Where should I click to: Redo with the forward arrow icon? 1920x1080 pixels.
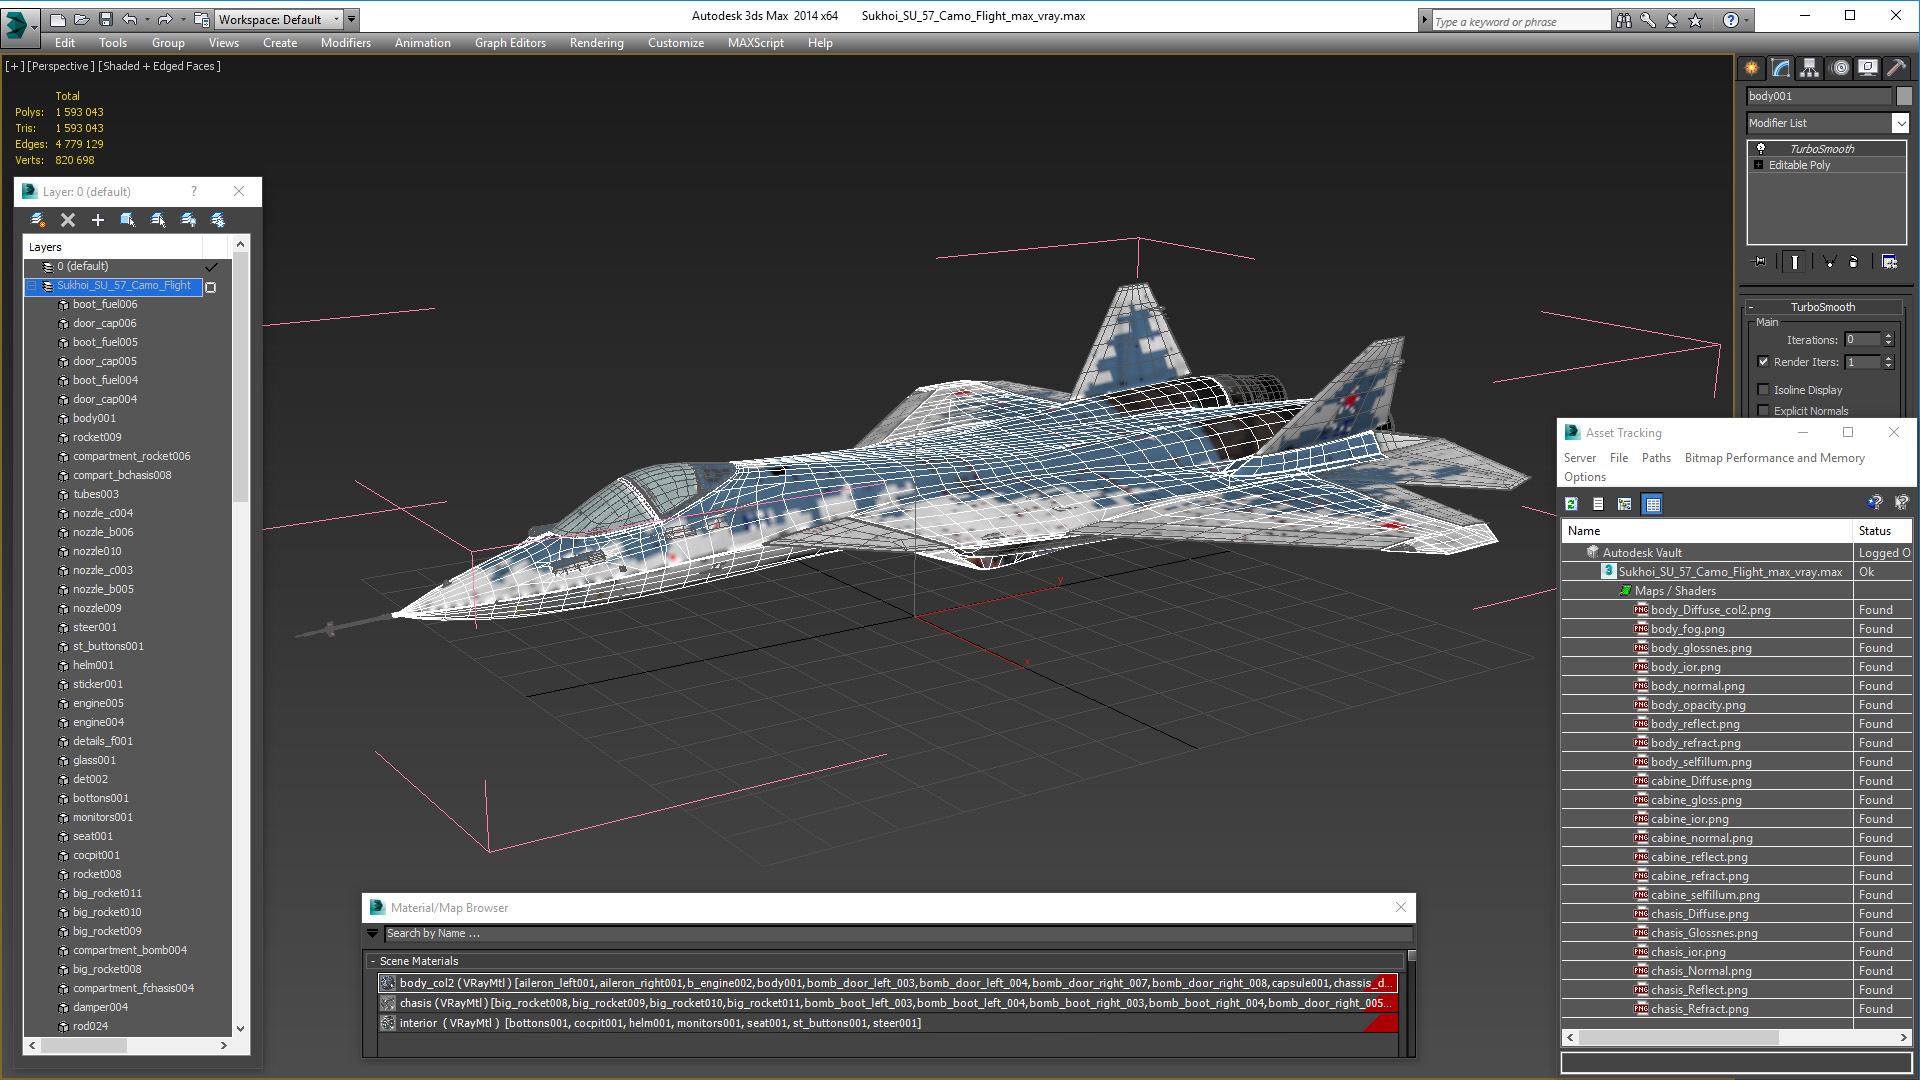164,19
